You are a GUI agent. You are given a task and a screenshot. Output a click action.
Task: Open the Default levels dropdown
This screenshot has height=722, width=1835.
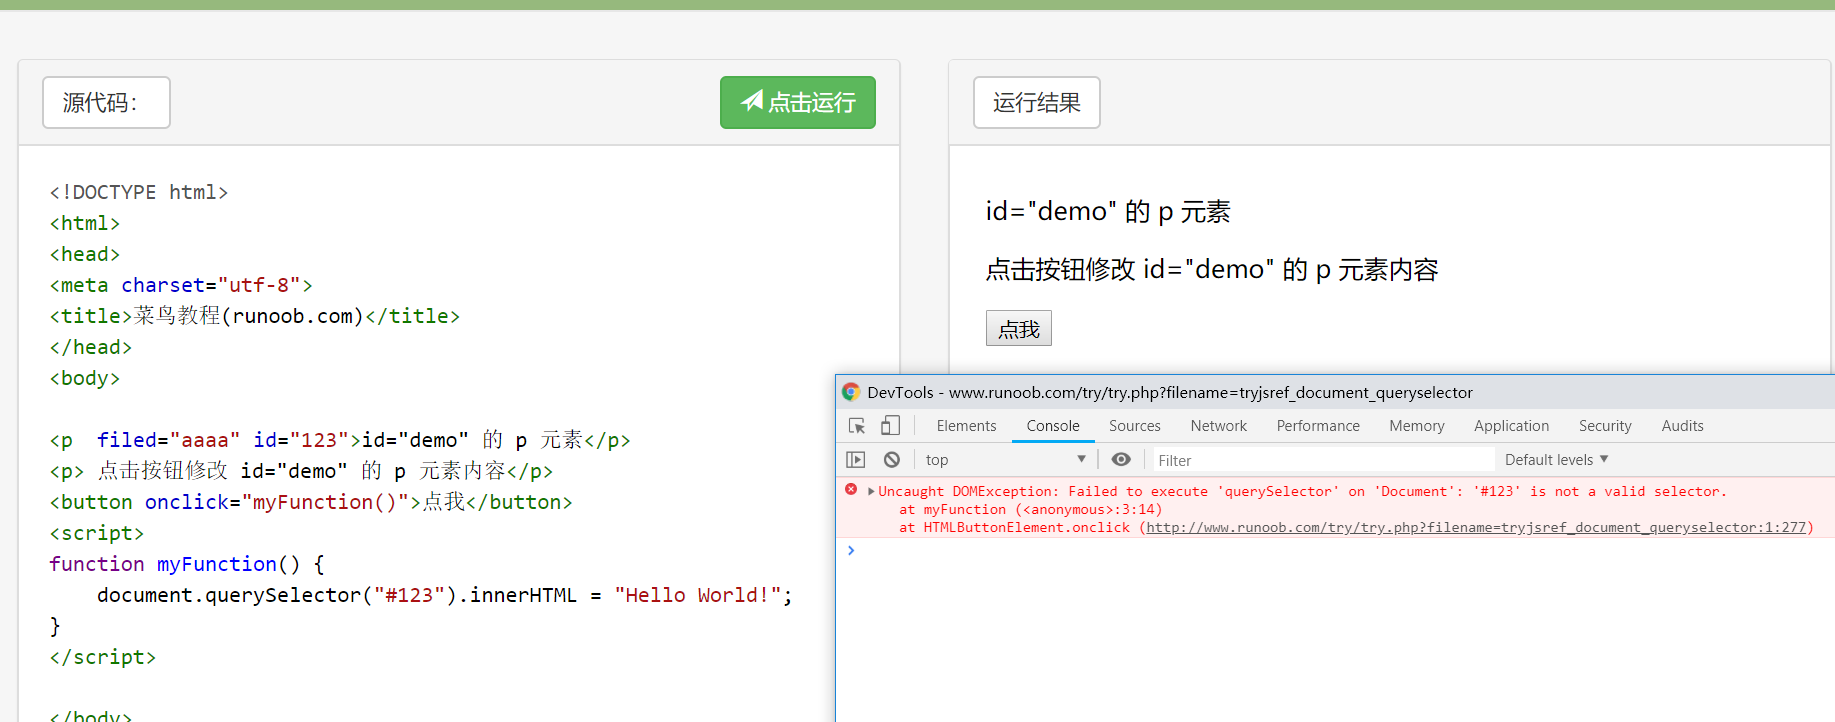click(1556, 460)
